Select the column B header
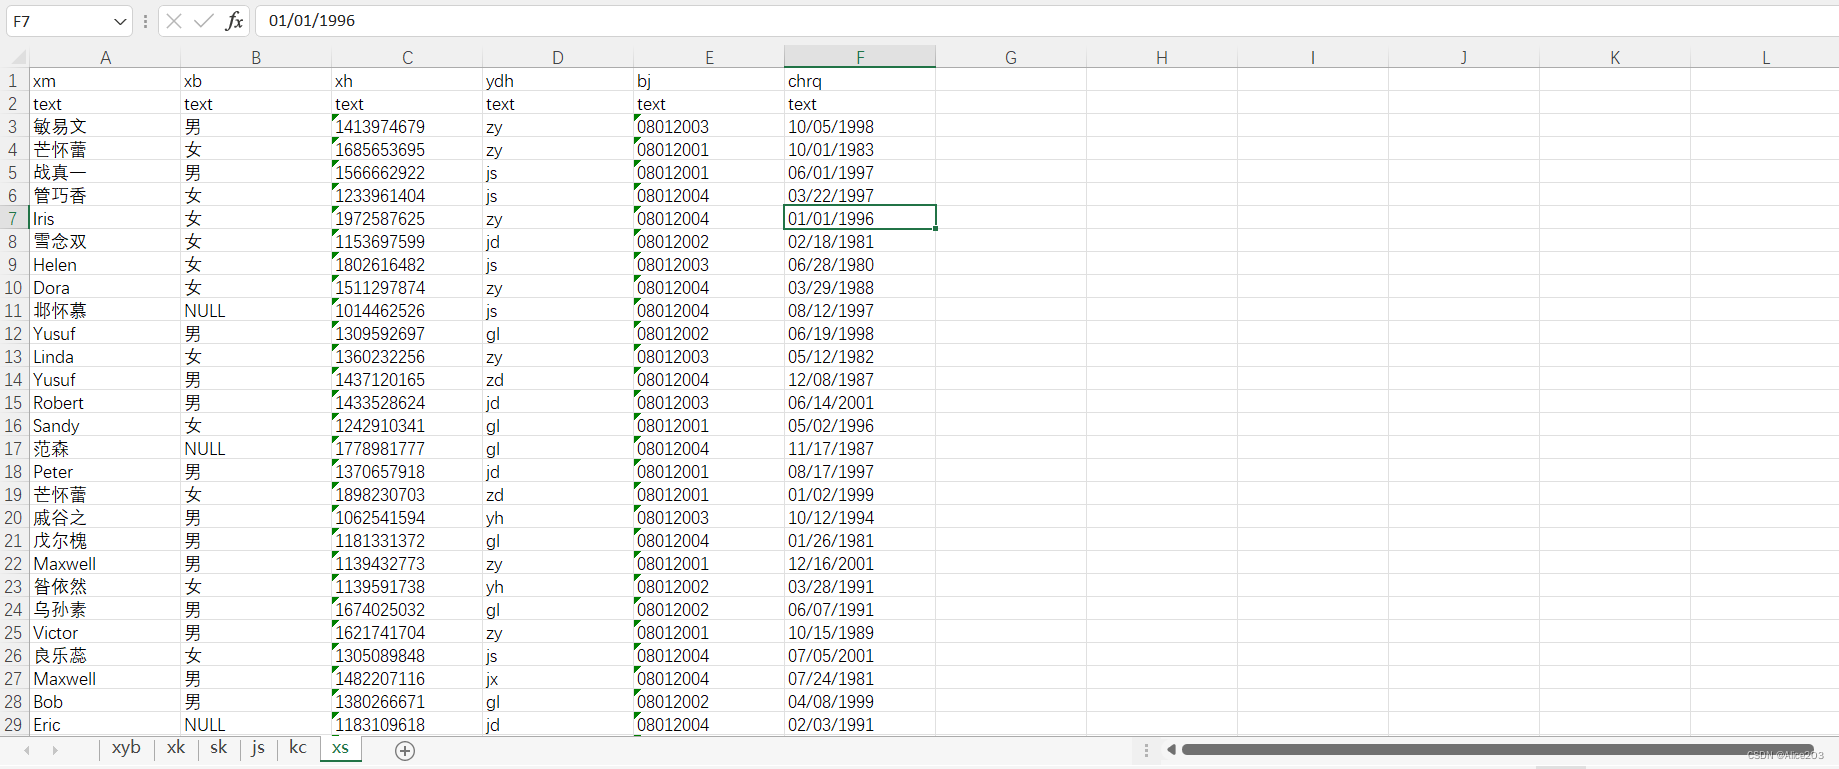 (x=256, y=58)
